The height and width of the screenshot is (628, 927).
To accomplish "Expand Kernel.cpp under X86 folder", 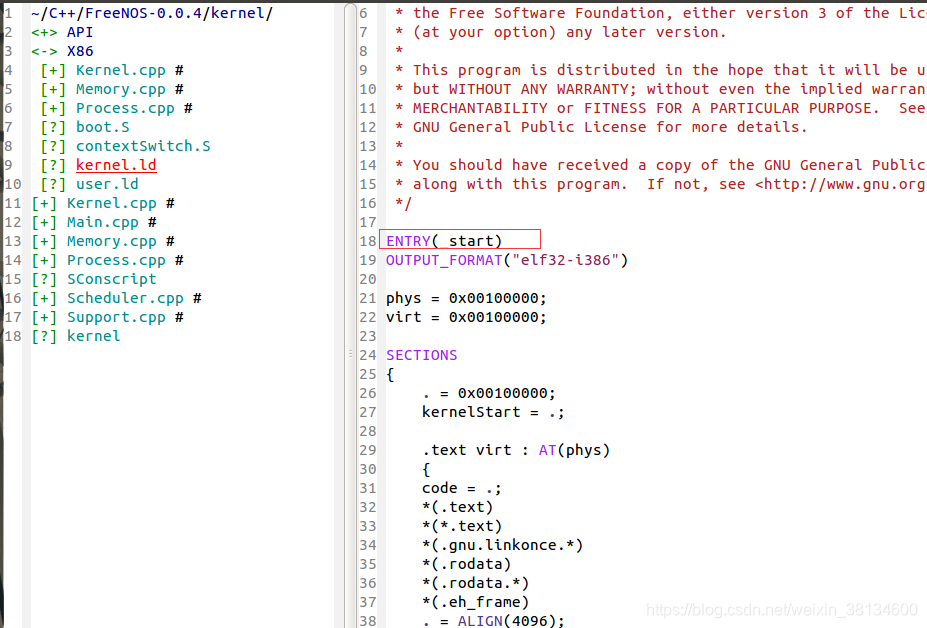I will click(x=53, y=70).
